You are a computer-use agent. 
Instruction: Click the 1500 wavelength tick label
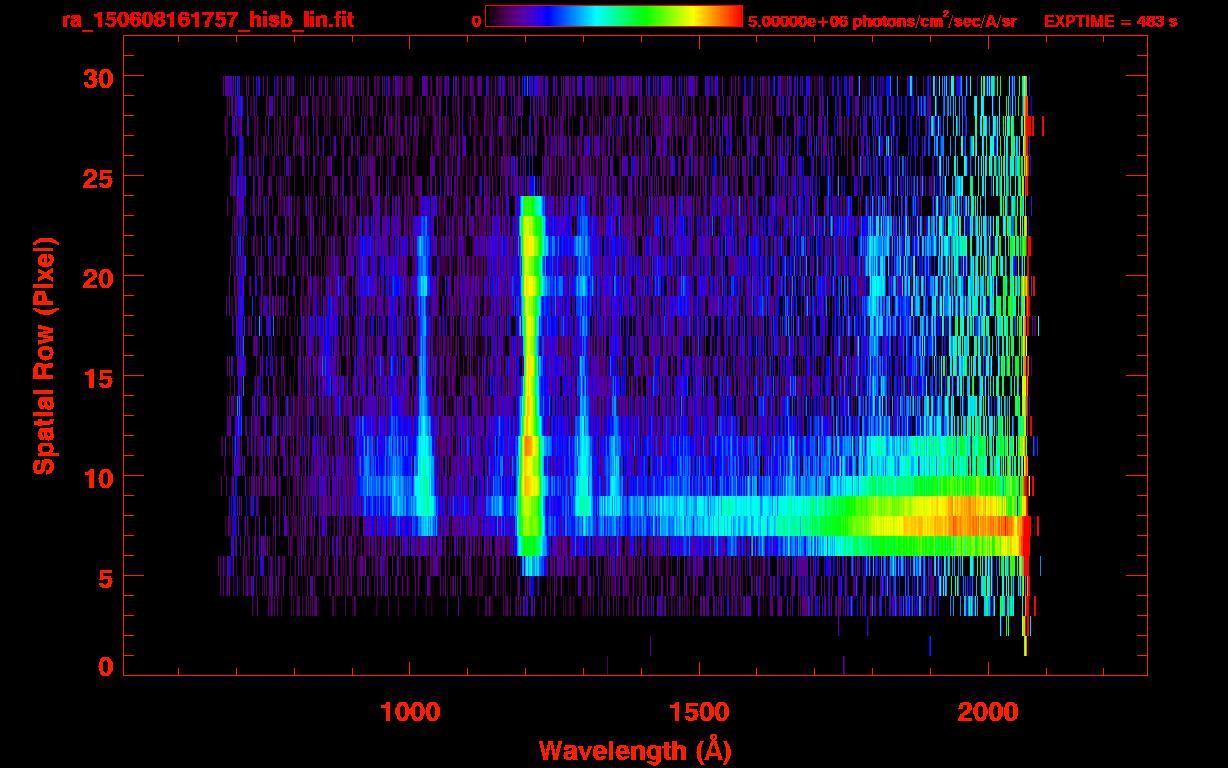[x=698, y=711]
